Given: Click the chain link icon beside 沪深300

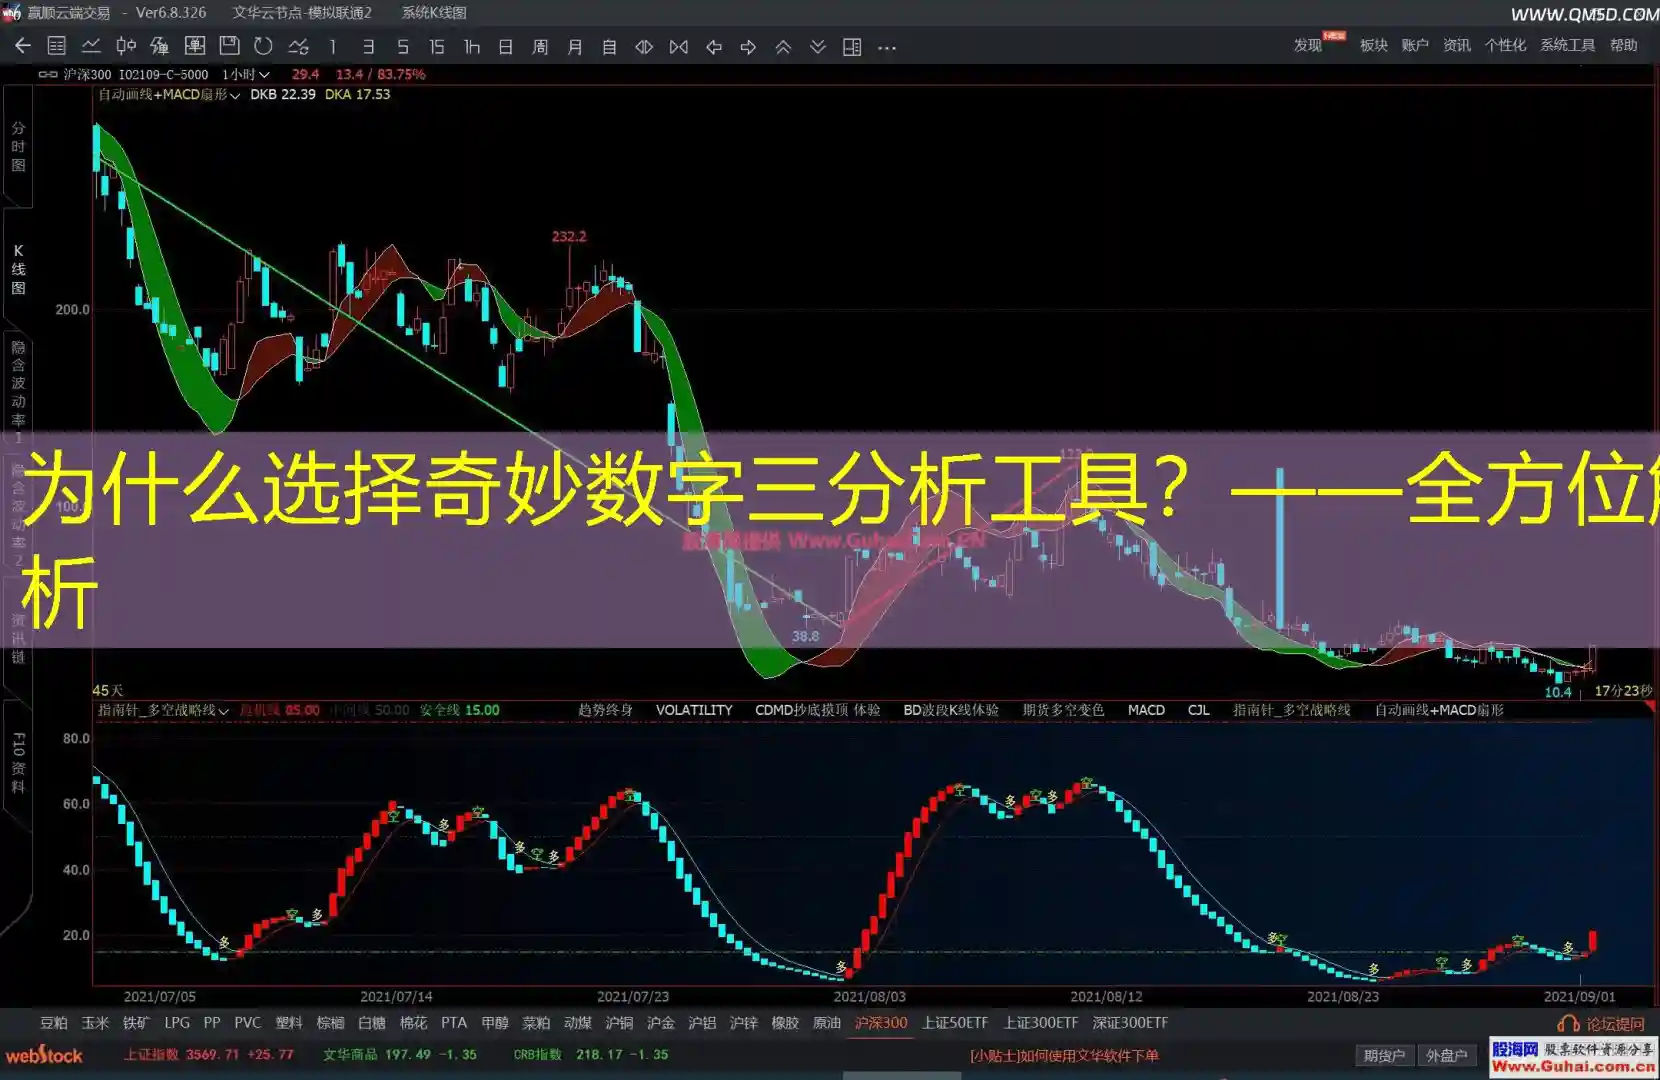Looking at the screenshot, I should point(48,74).
